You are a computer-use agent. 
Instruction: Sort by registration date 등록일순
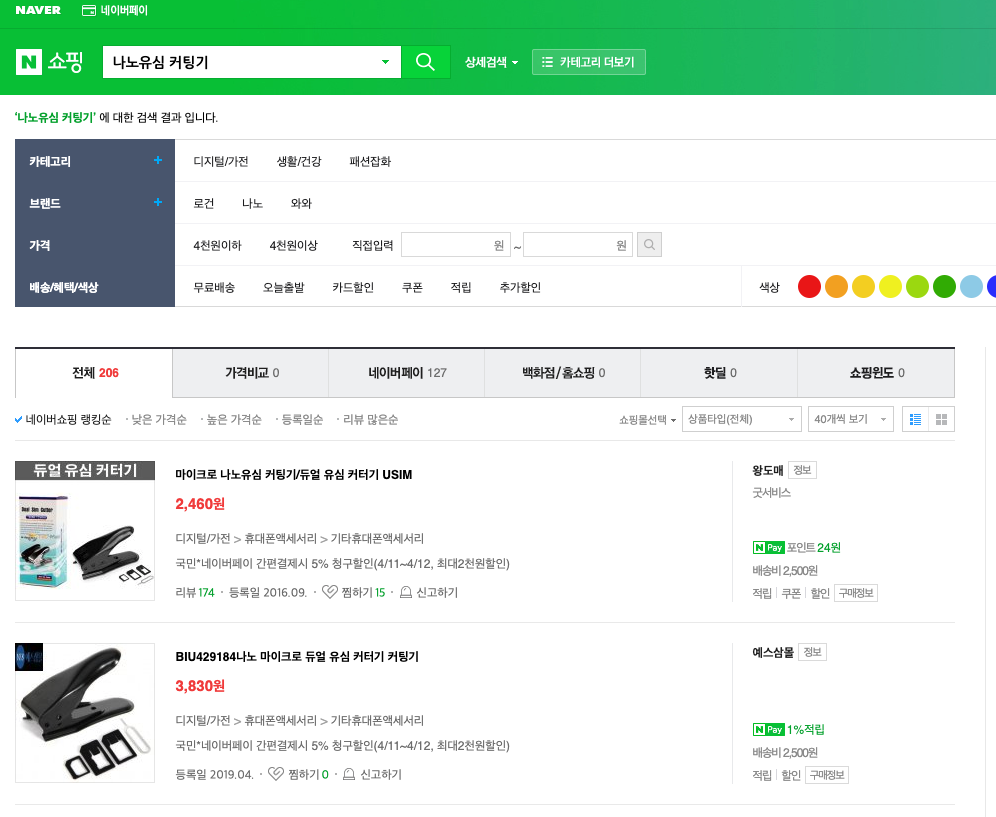coord(302,419)
